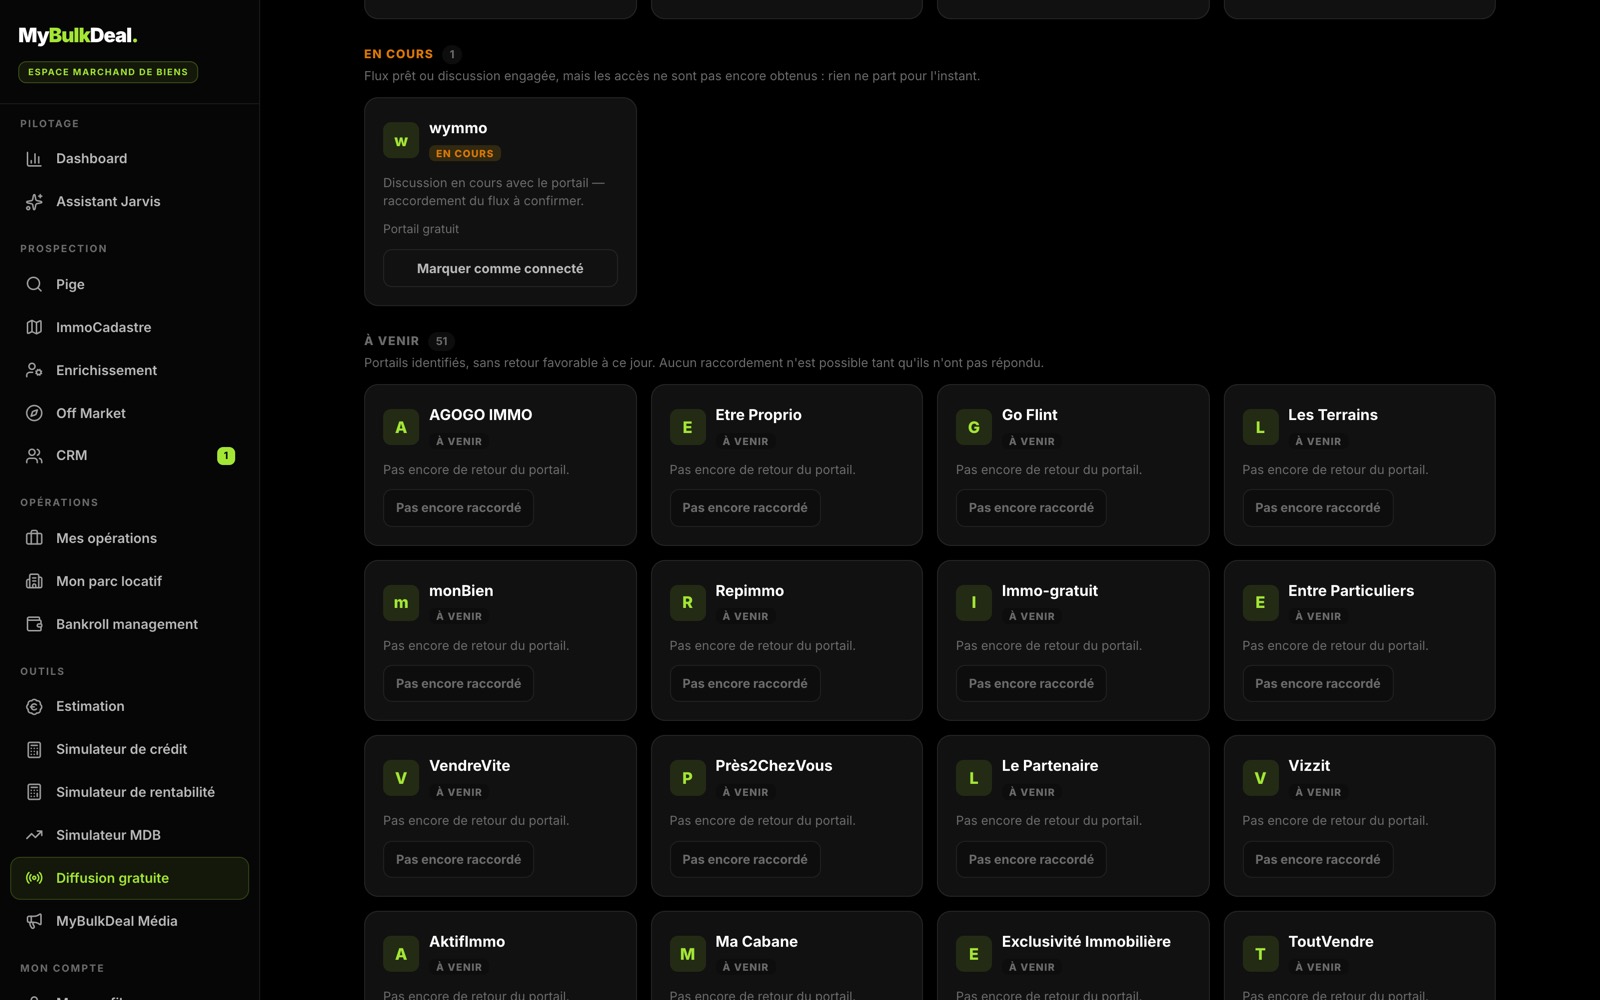This screenshot has height=1000, width=1600.
Task: Click the Exclusivité Immobilière portal name
Action: click(x=1086, y=942)
